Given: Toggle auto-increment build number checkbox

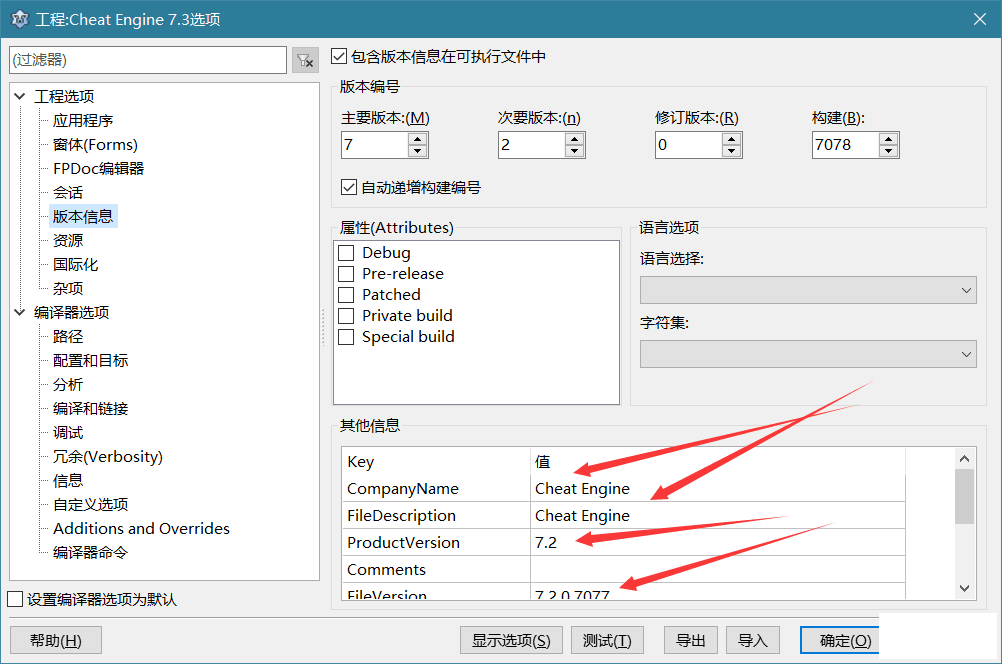Looking at the screenshot, I should pyautogui.click(x=349, y=187).
